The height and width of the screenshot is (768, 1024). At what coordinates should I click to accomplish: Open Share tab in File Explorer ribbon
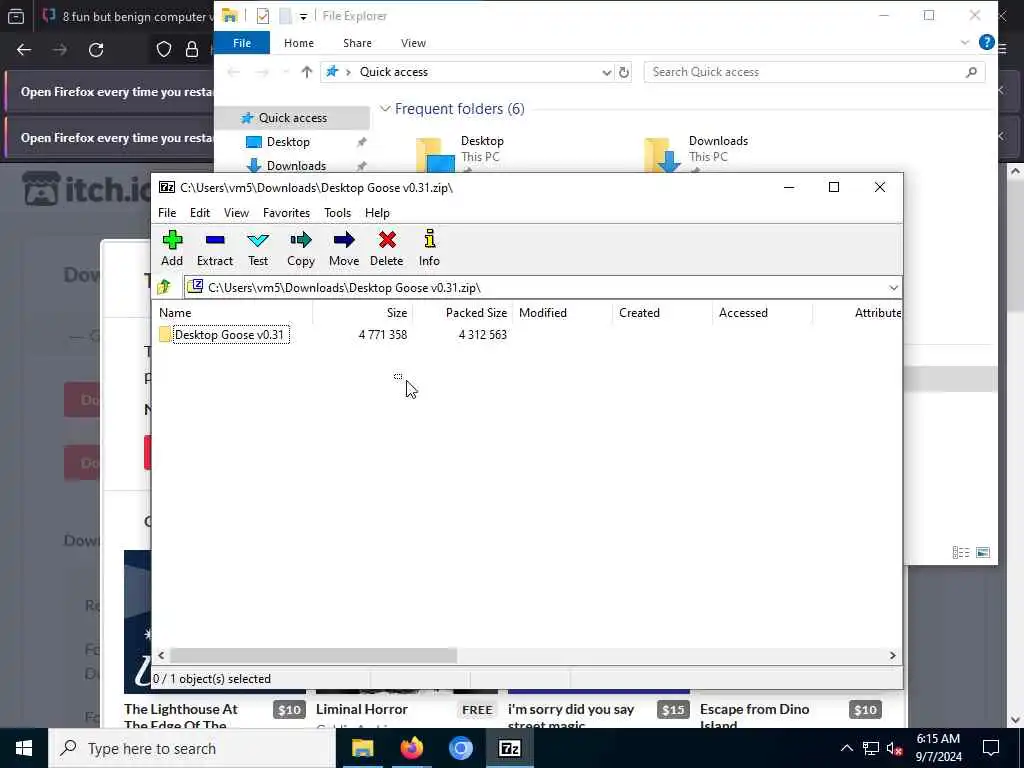357,43
